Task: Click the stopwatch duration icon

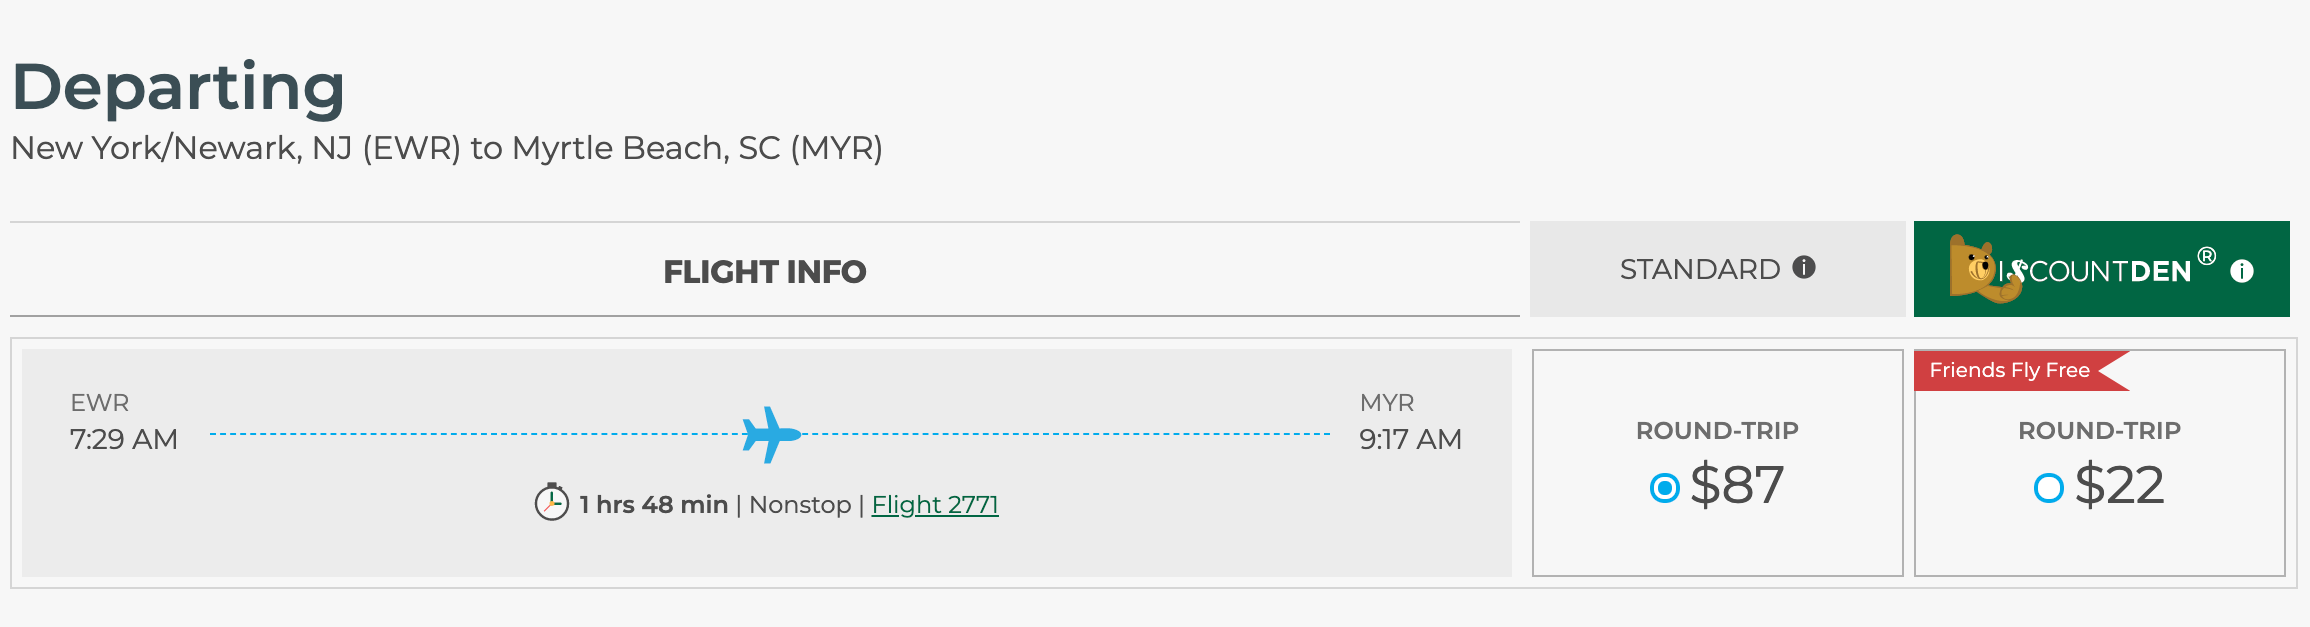Action: point(551,502)
